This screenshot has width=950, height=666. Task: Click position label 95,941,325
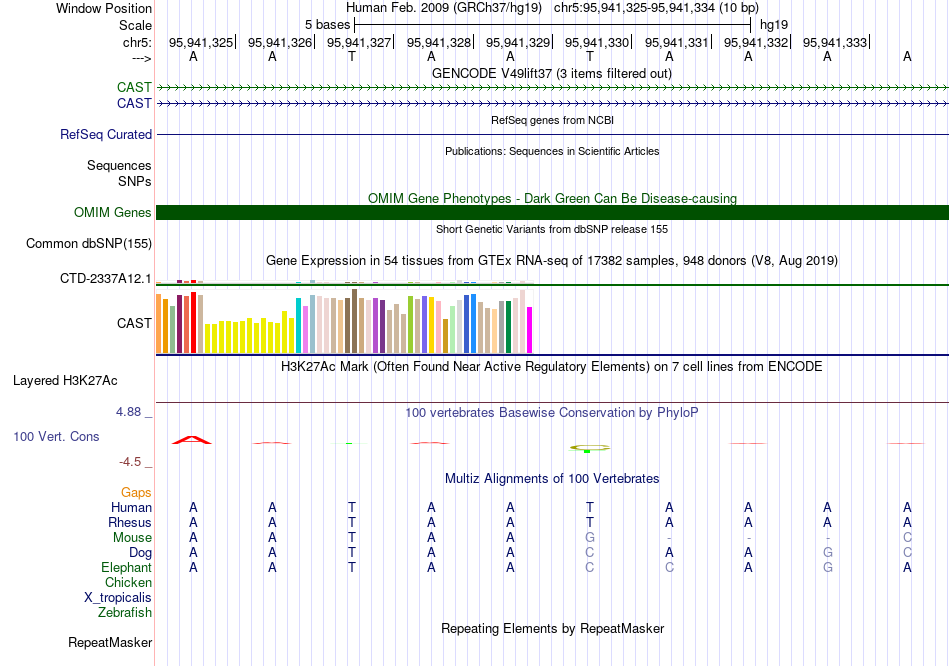201,42
